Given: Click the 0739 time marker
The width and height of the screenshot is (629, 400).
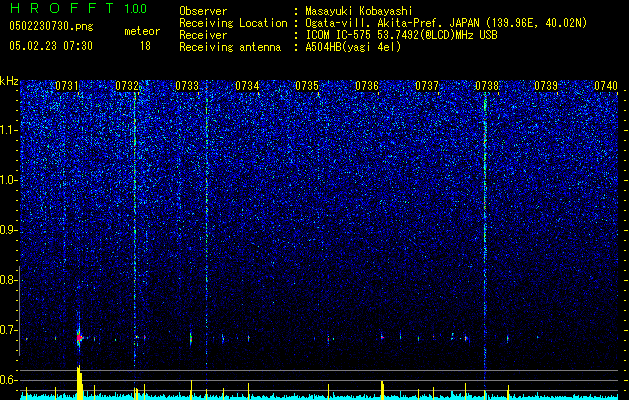Looking at the screenshot, I should coord(546,86).
